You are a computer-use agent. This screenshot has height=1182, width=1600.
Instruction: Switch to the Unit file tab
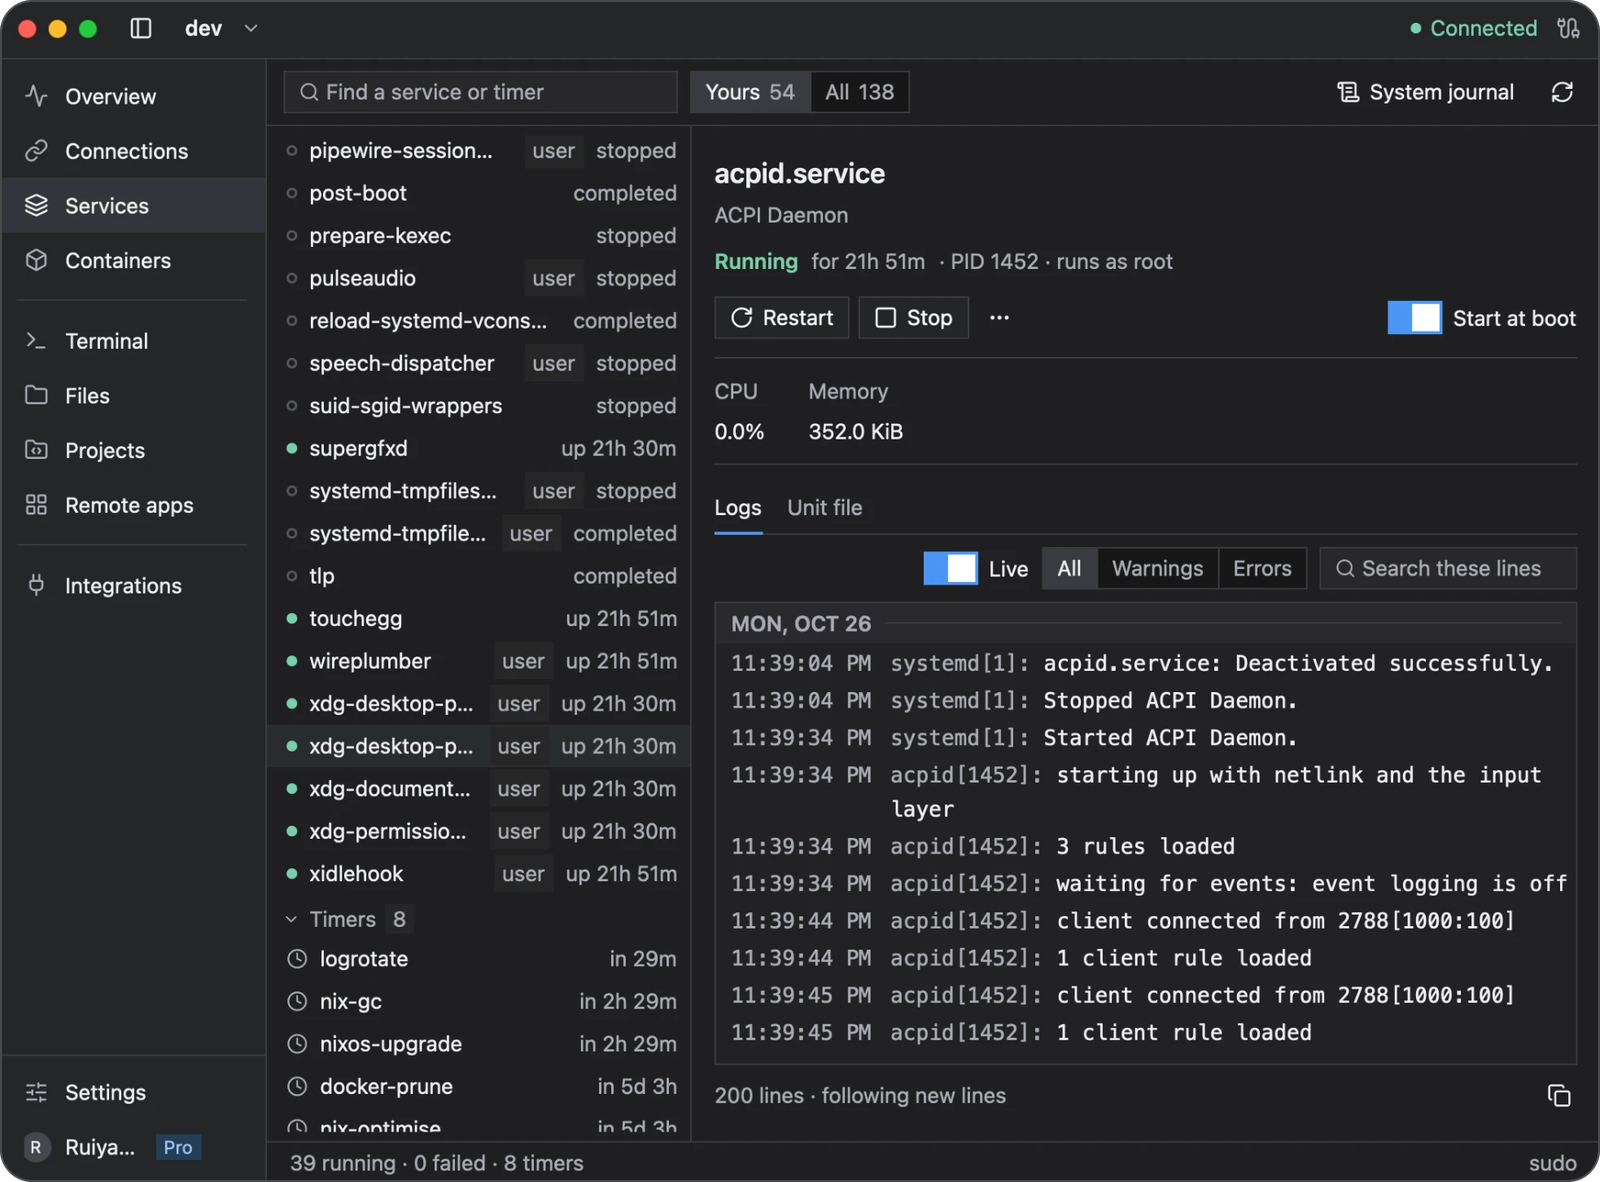point(824,508)
